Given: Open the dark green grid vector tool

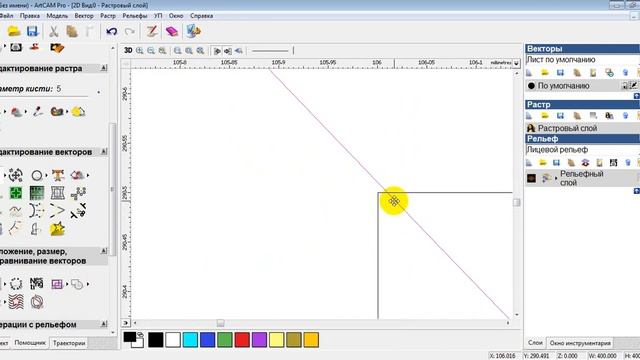Looking at the screenshot, I should [x=37, y=193].
